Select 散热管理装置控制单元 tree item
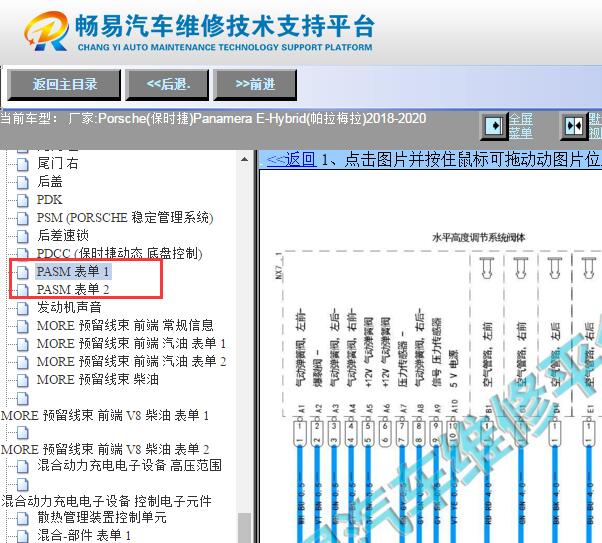The image size is (602, 543). tap(102, 517)
